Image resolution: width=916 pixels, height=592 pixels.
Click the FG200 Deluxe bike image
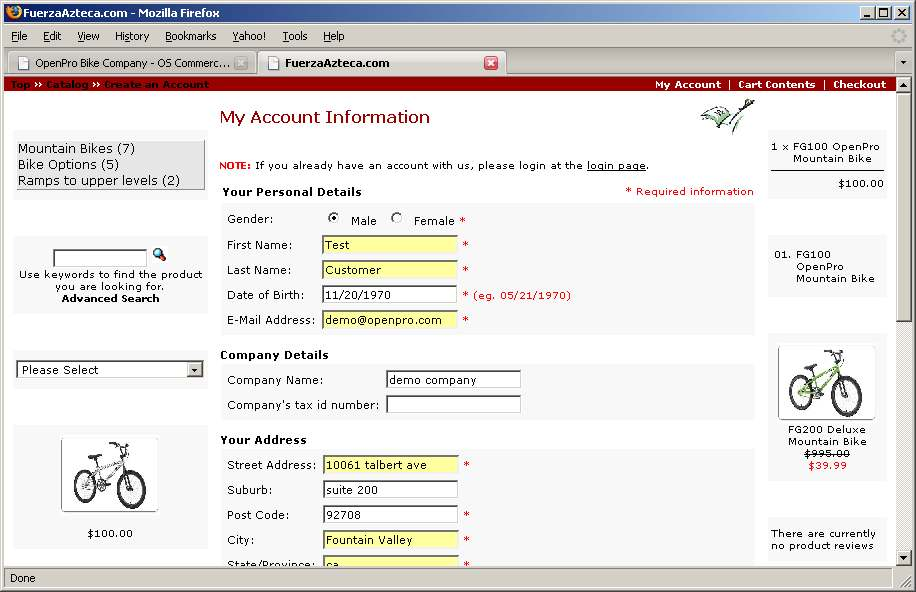[x=826, y=382]
